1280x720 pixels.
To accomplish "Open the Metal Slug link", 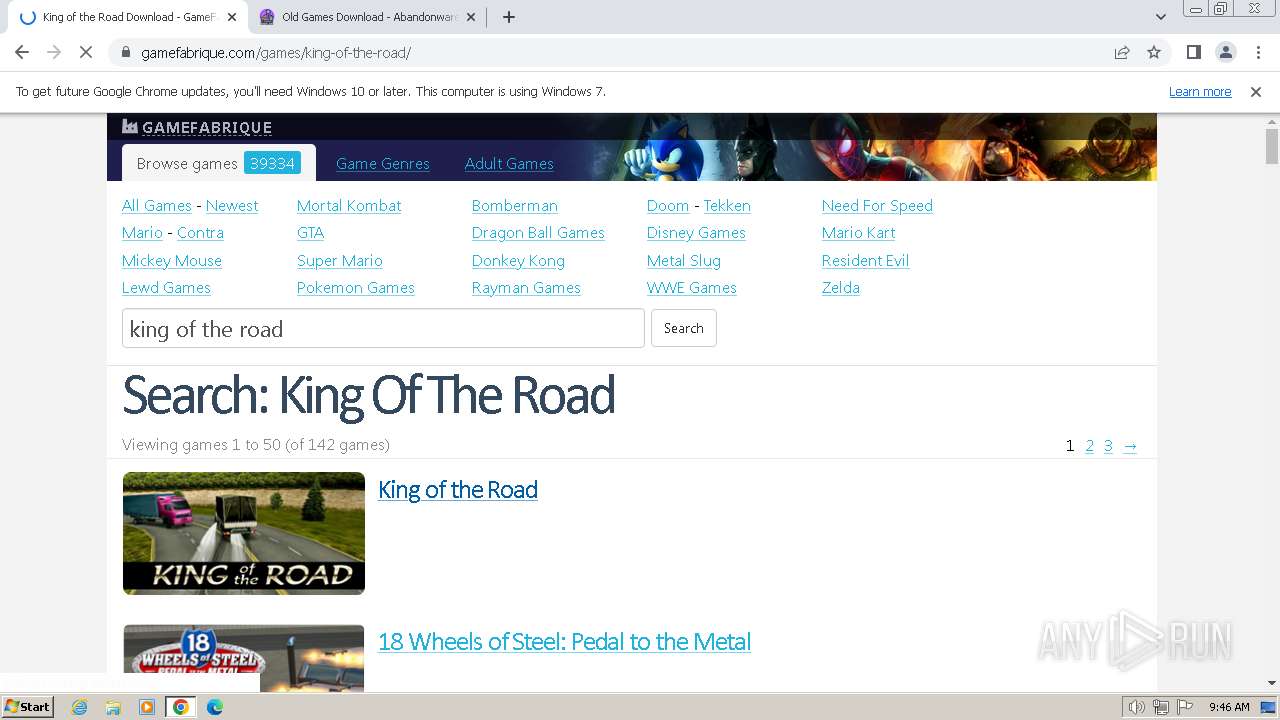I will tap(684, 260).
